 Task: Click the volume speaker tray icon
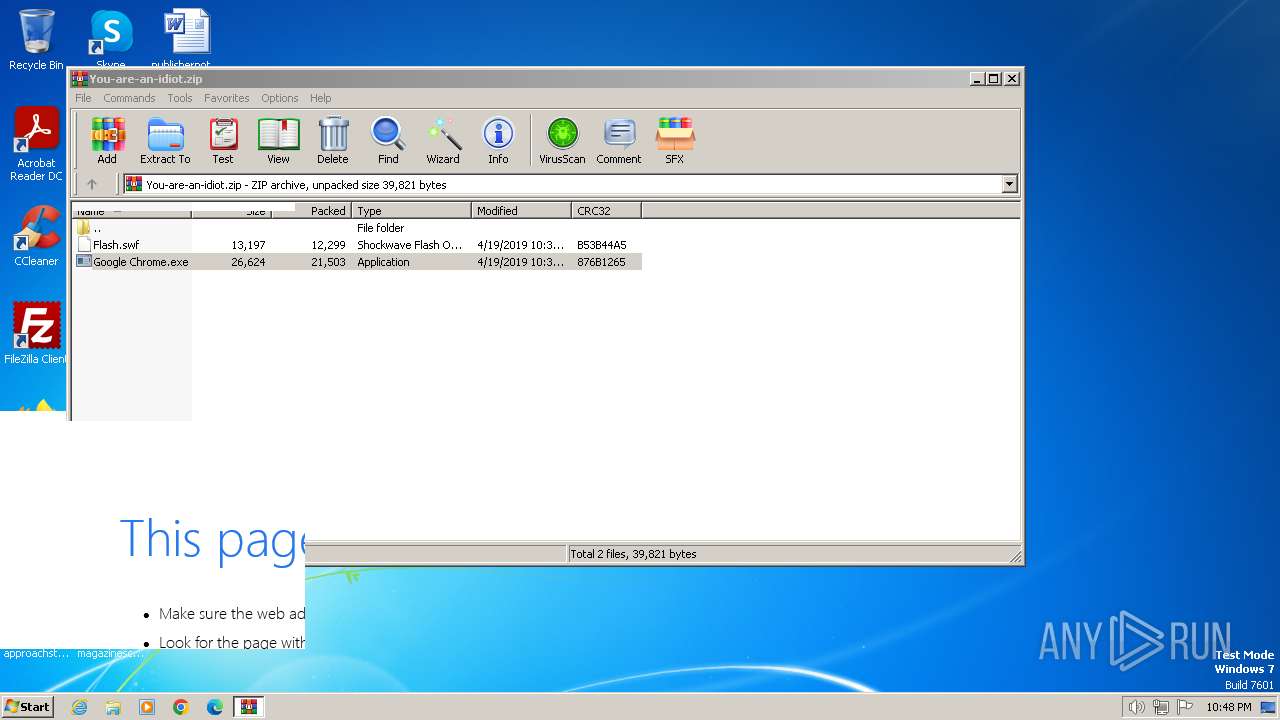tap(1136, 707)
